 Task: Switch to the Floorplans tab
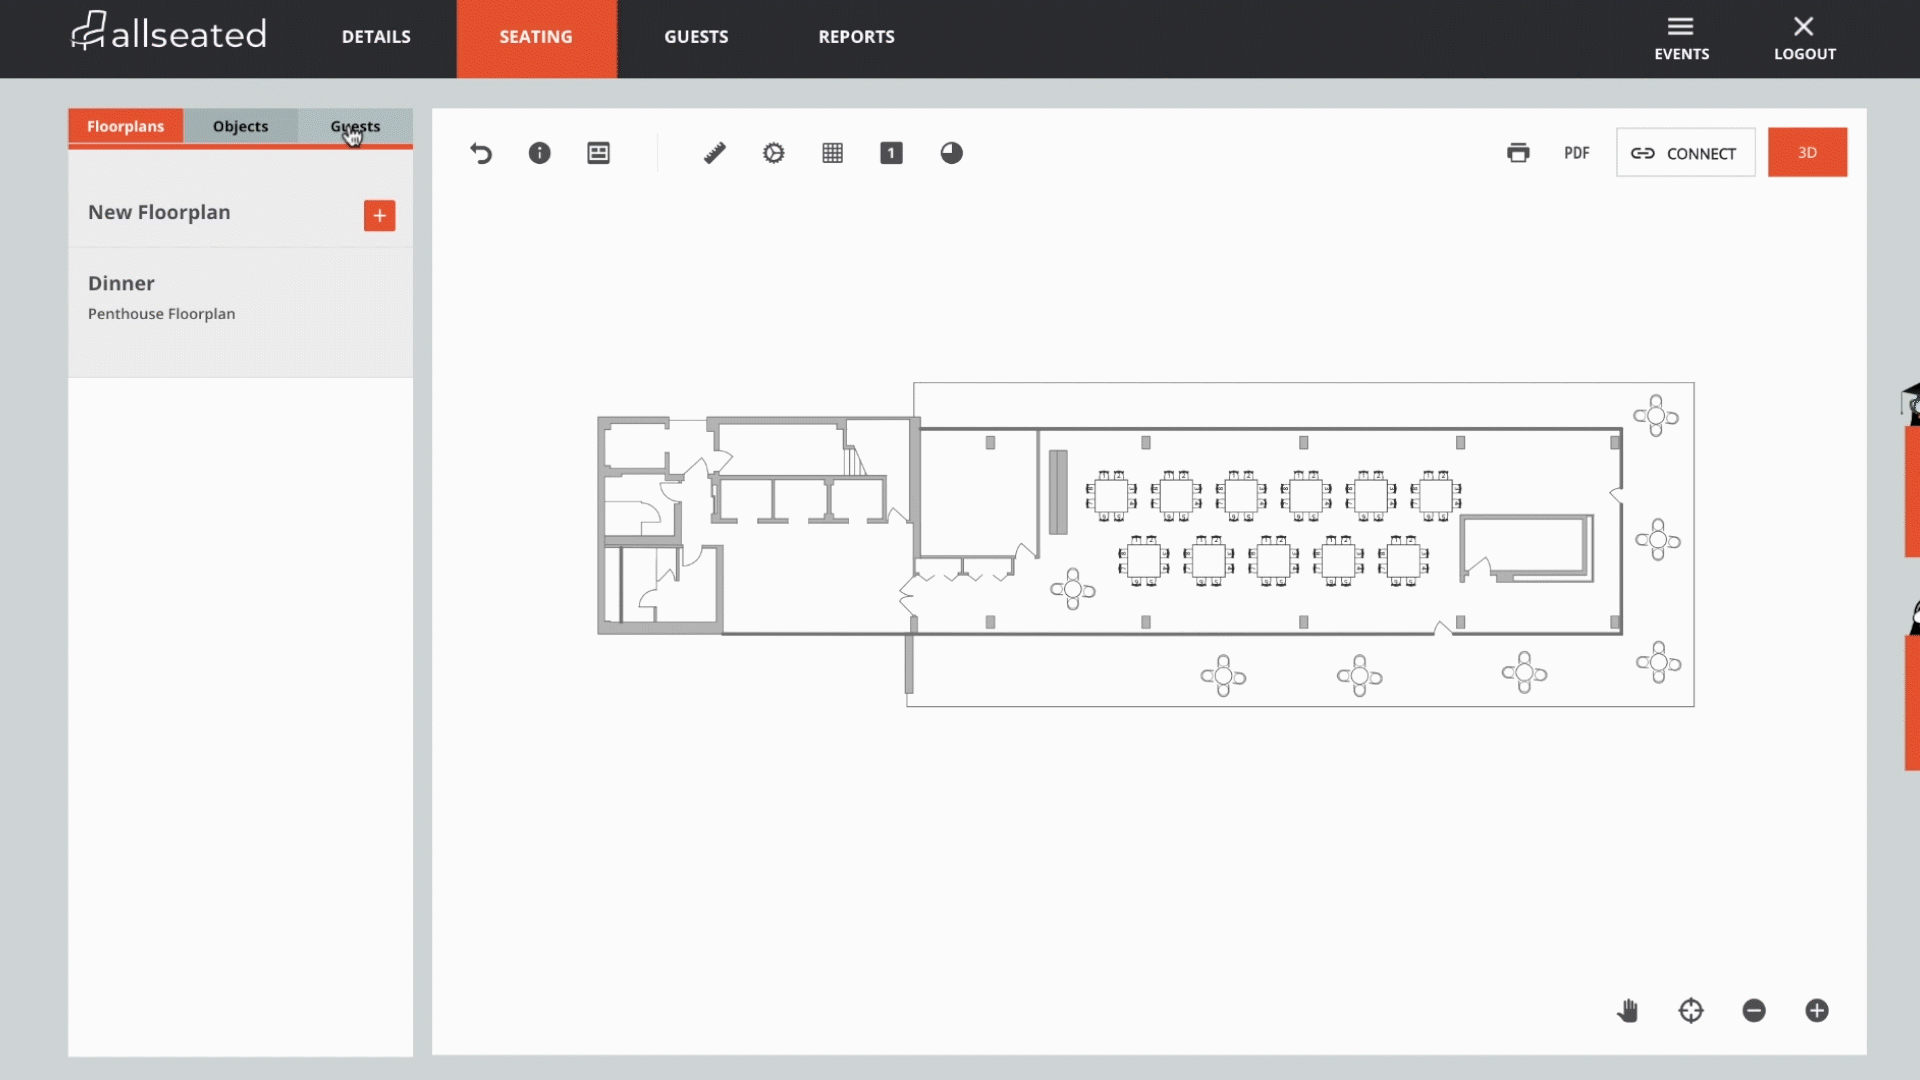[125, 125]
